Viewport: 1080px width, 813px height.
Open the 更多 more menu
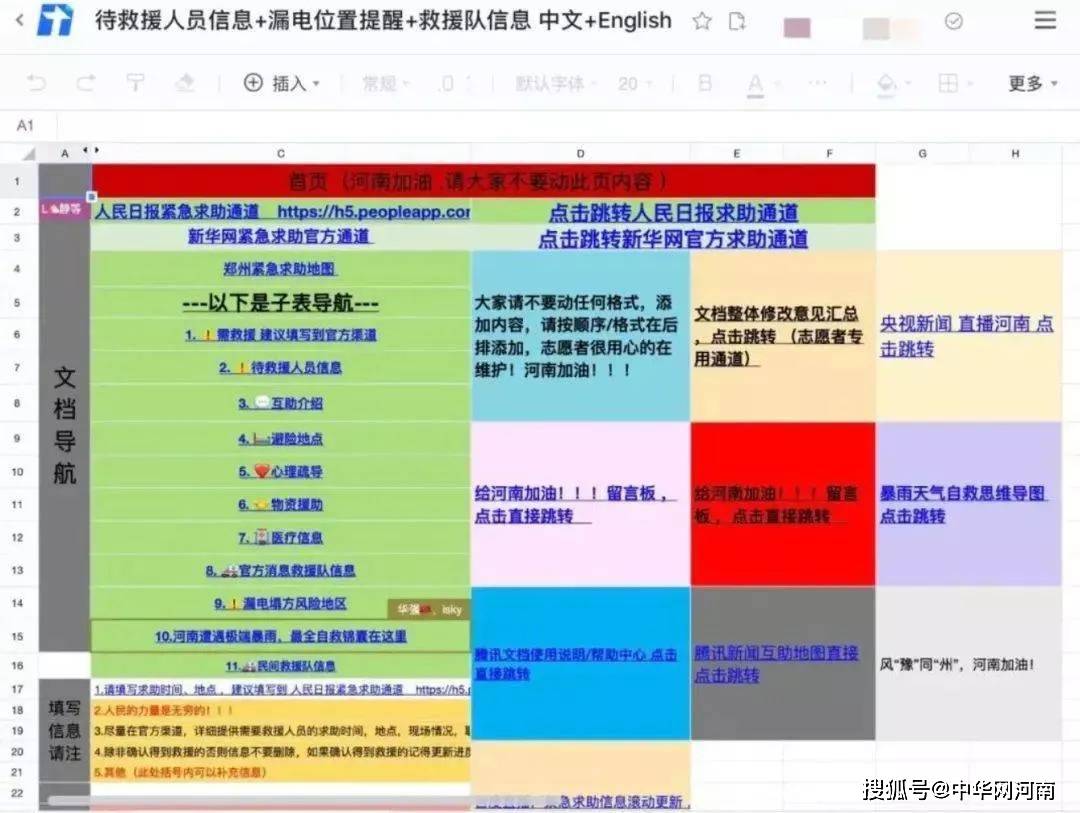(1024, 83)
